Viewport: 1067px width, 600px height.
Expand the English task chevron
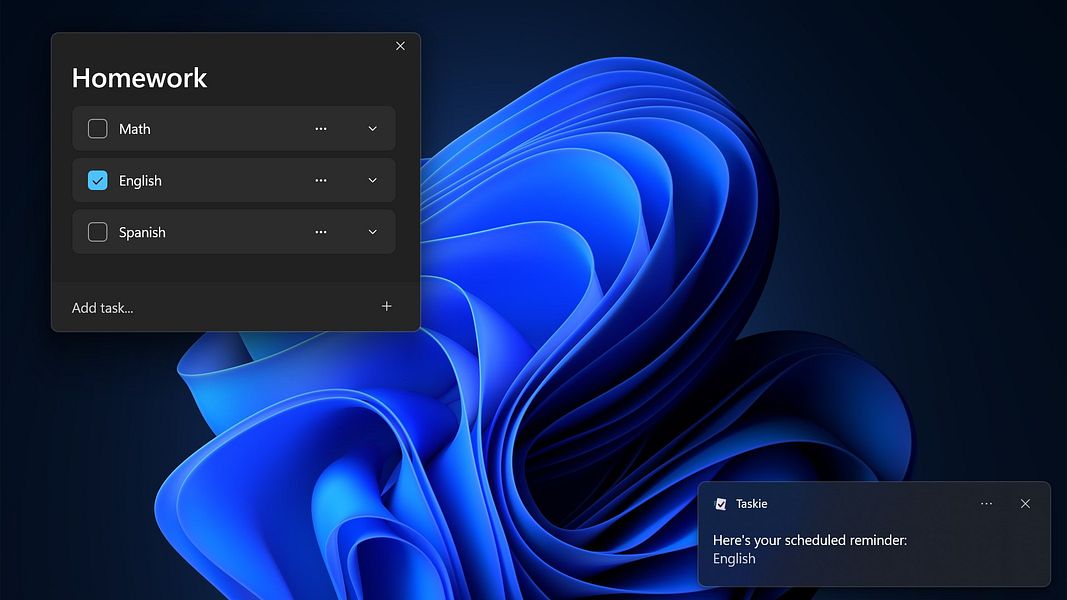point(372,180)
